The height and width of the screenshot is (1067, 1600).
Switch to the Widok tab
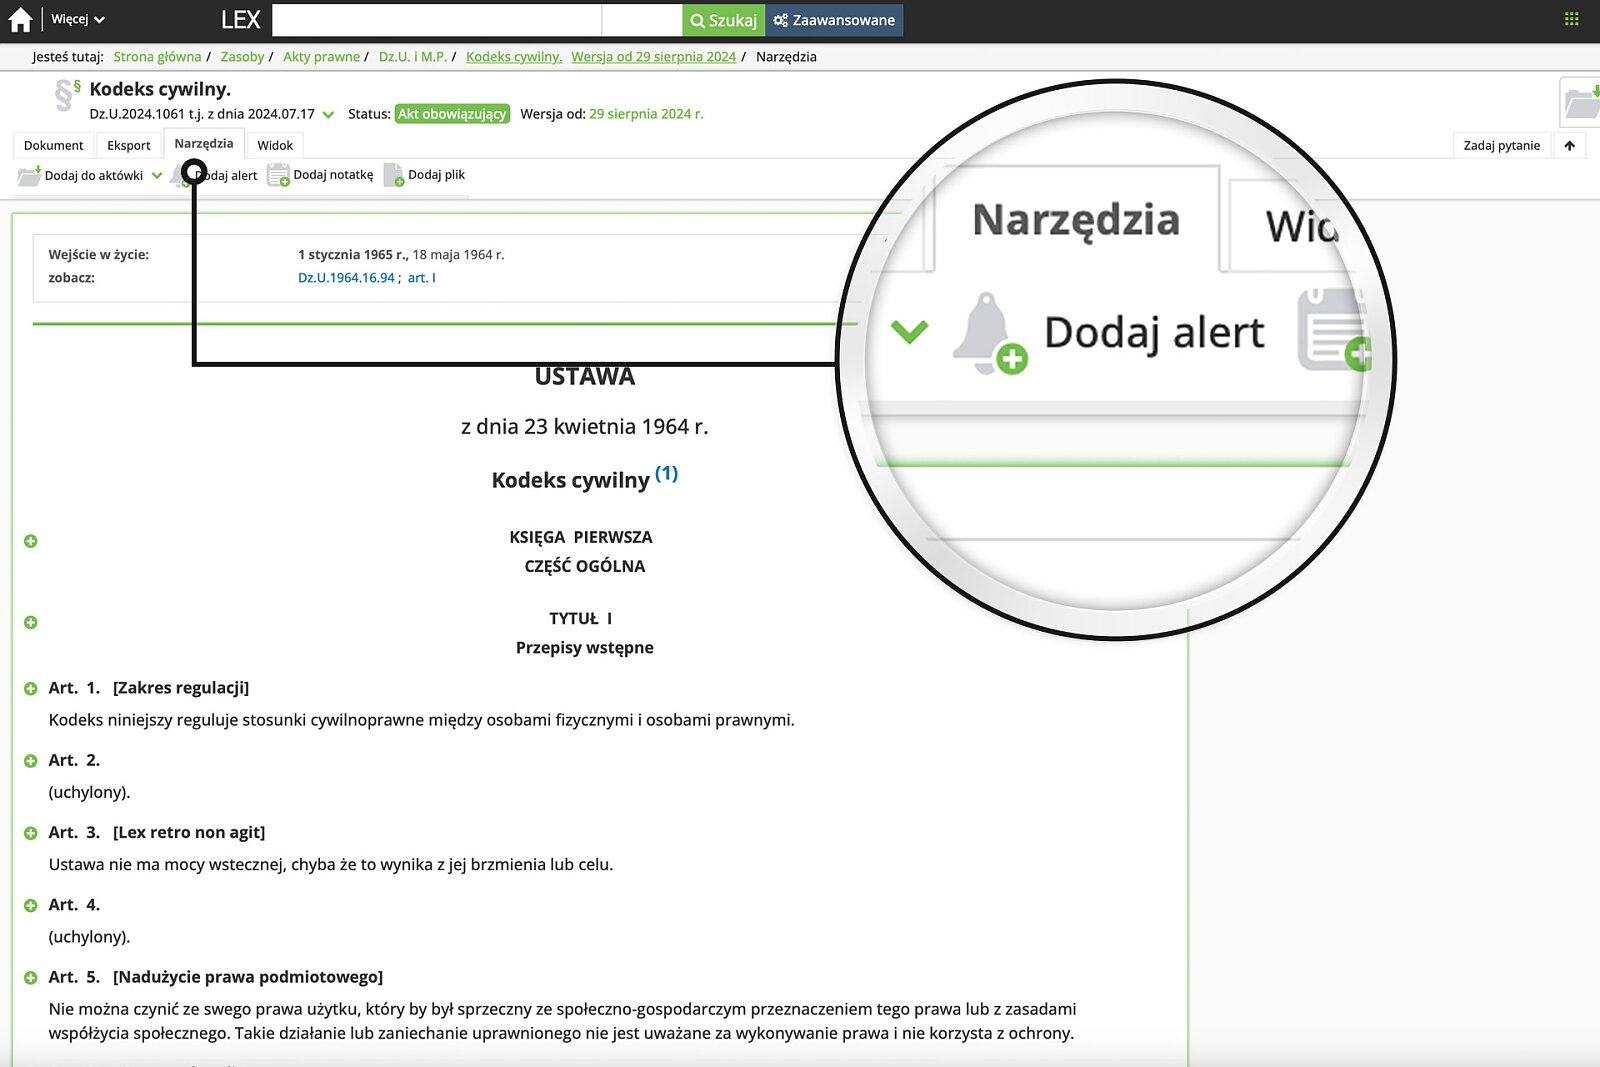(275, 144)
